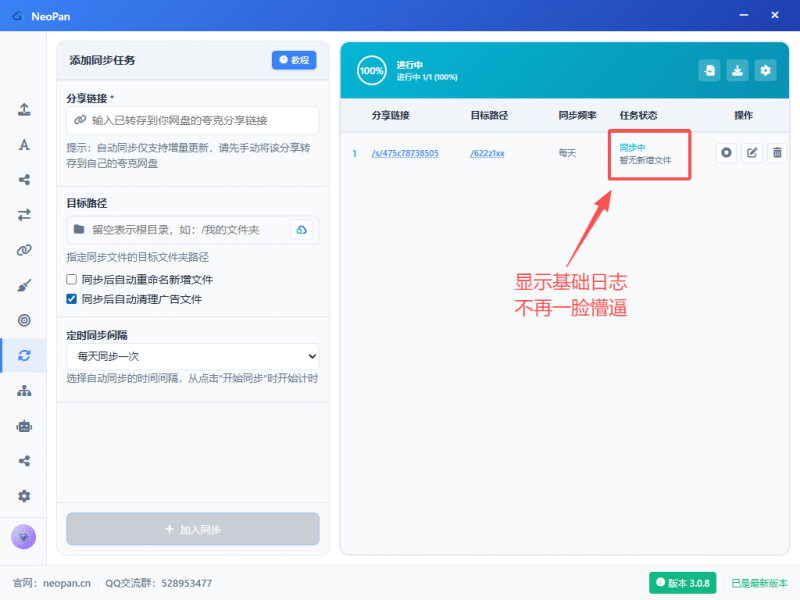Click the cloud folder picker icon
This screenshot has width=800, height=600.
coord(301,230)
